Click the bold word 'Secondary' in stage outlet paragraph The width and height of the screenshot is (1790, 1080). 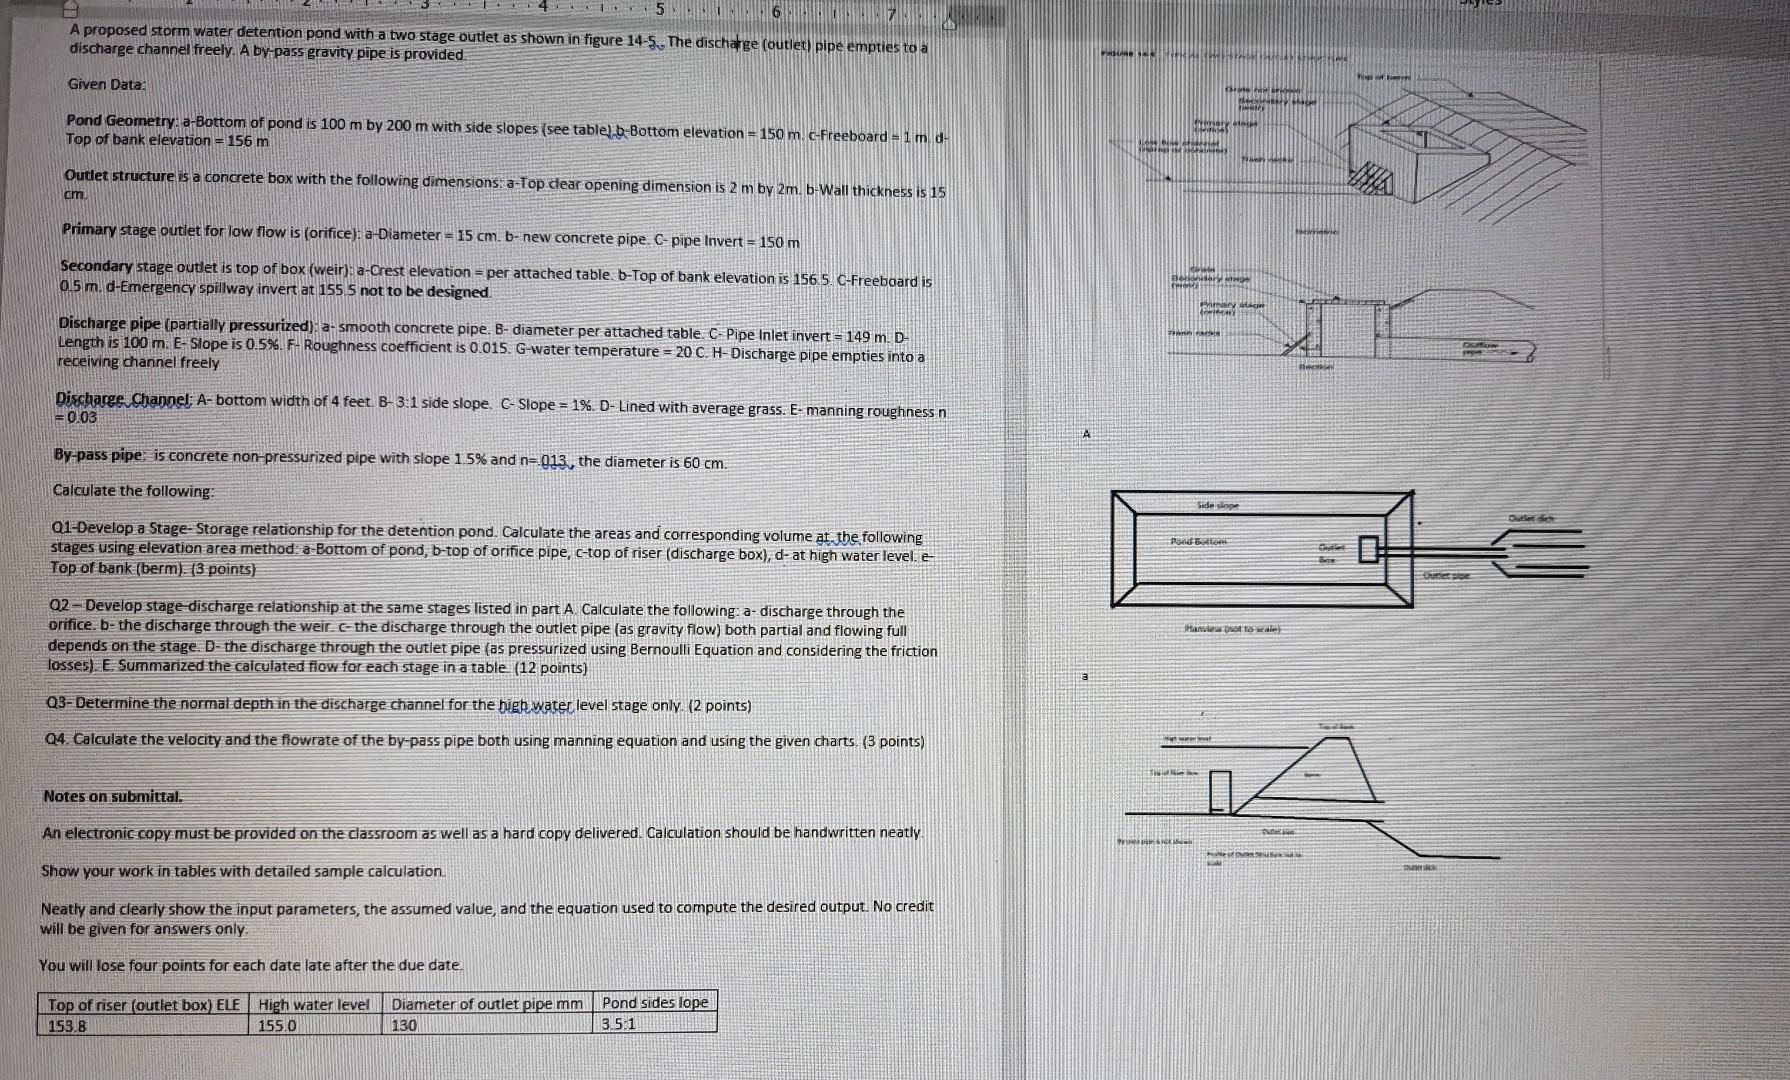97,267
